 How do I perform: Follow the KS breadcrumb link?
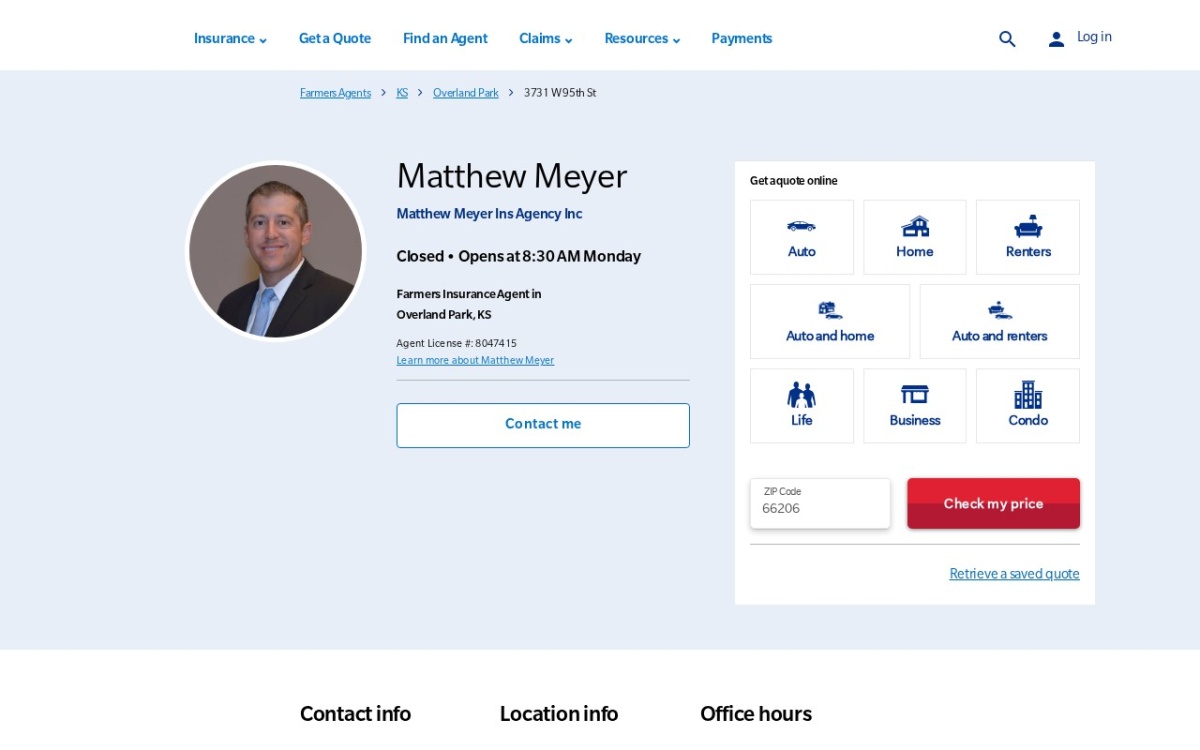point(402,93)
